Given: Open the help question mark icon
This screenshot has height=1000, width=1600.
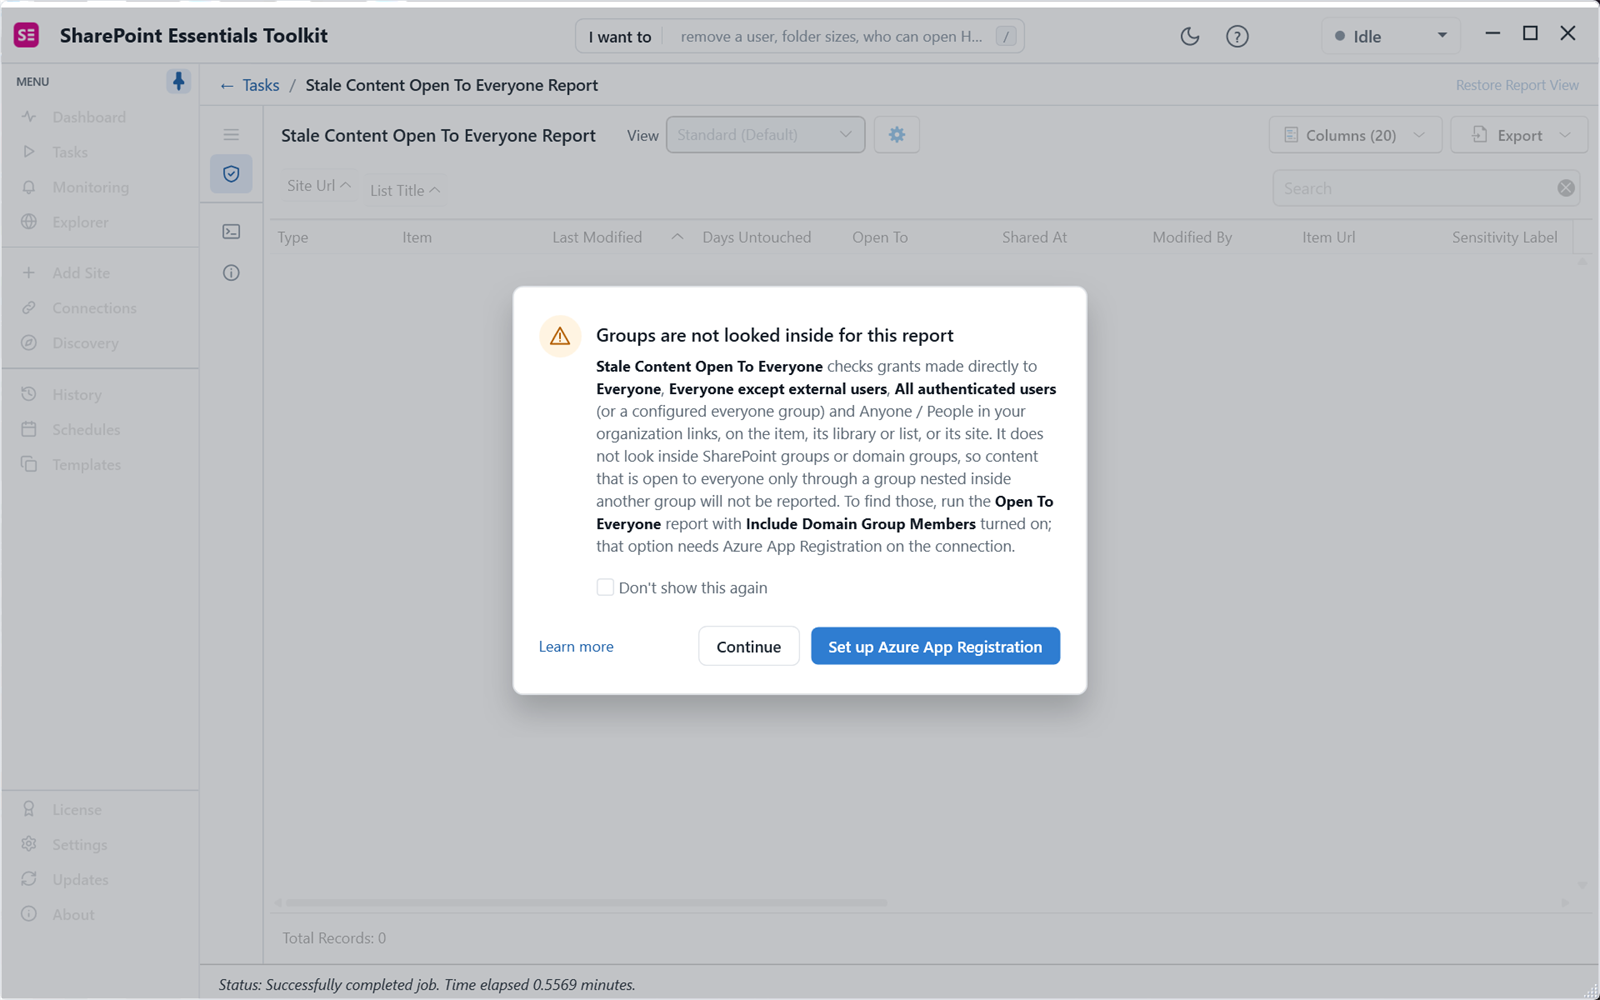Looking at the screenshot, I should tap(1237, 36).
